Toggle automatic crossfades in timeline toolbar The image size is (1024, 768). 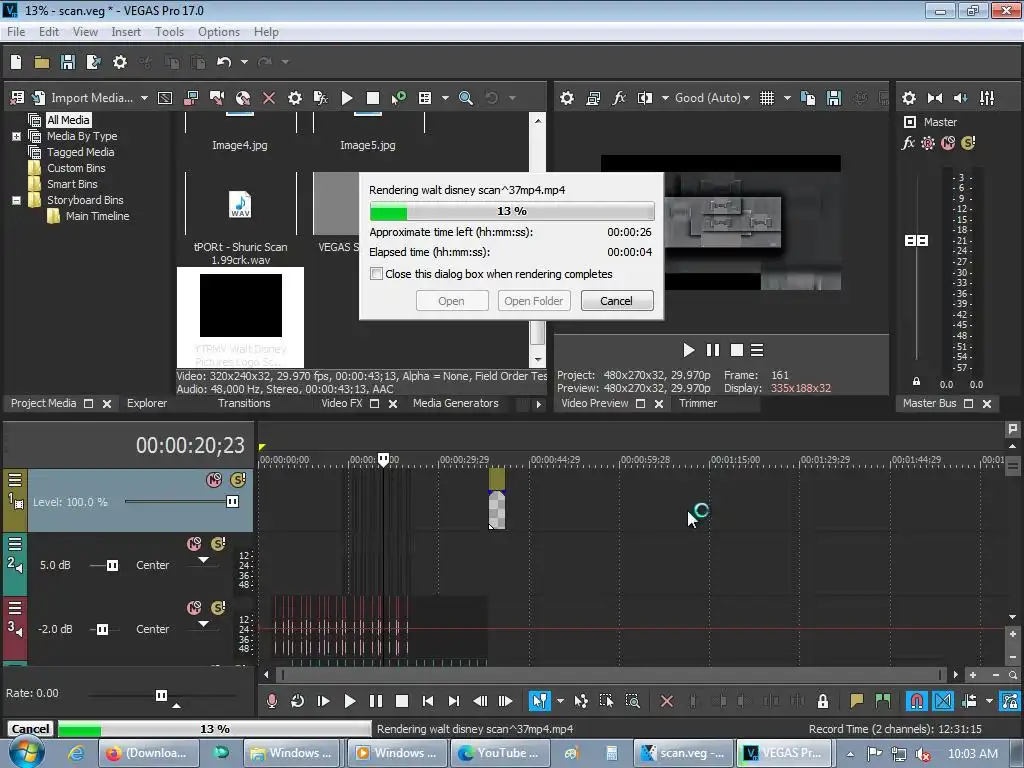(x=943, y=701)
